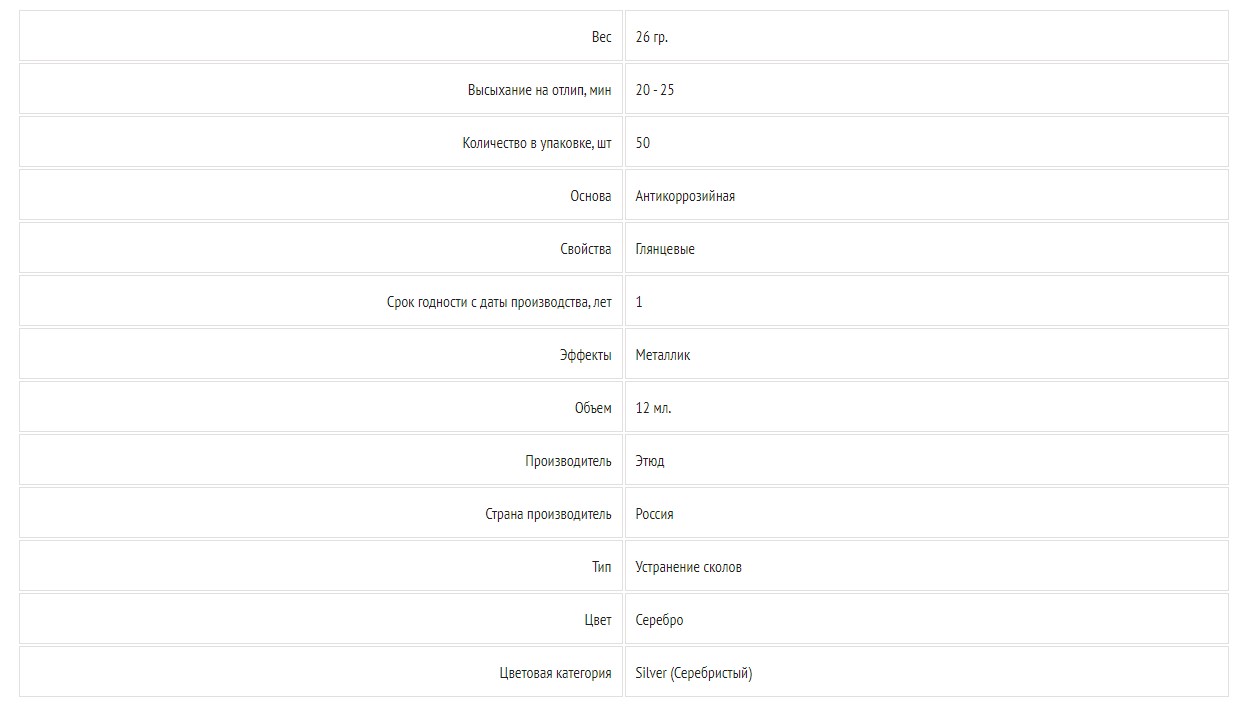Click the "Цветовая категория" label
The width and height of the screenshot is (1246, 713).
click(x=555, y=673)
